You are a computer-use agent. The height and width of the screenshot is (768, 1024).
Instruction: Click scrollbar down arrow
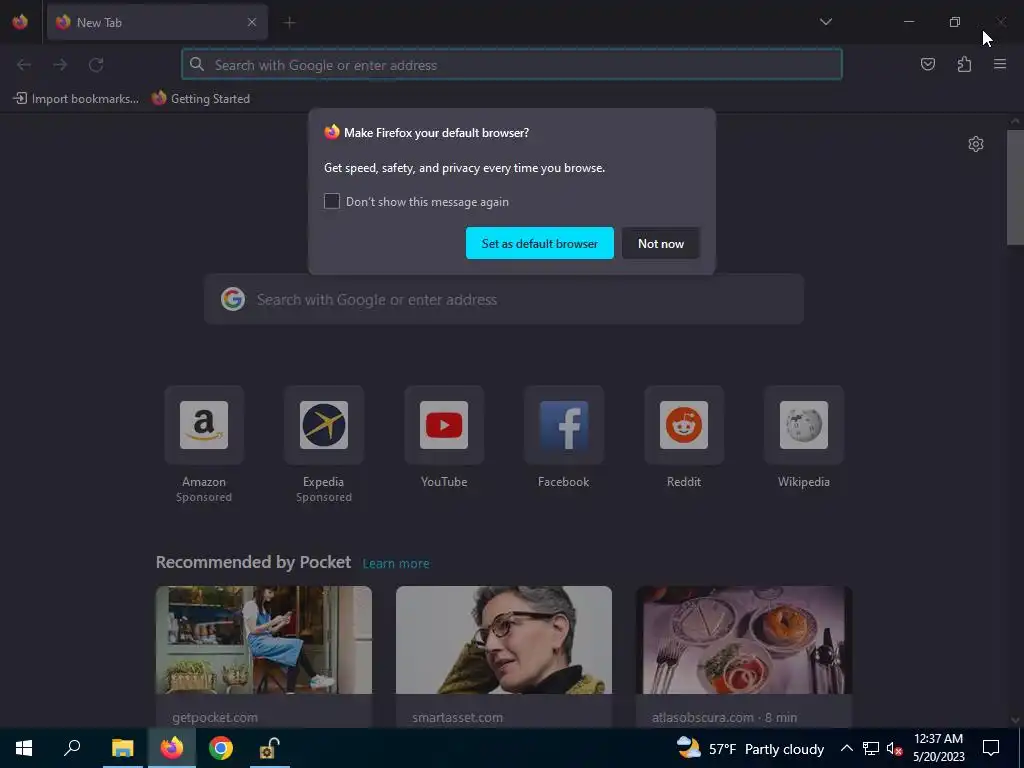[x=1015, y=720]
